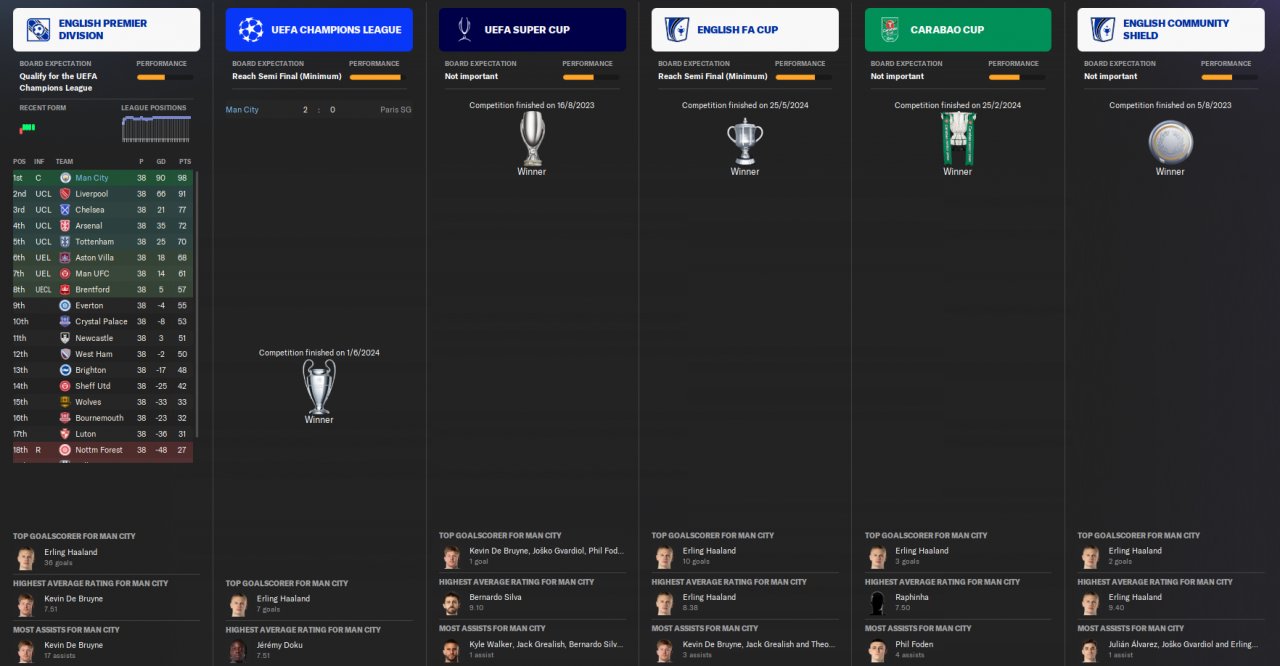Screen dimensions: 1280x666
Task: Click the UEFA Champions League trophy icon
Action: click(x=319, y=387)
